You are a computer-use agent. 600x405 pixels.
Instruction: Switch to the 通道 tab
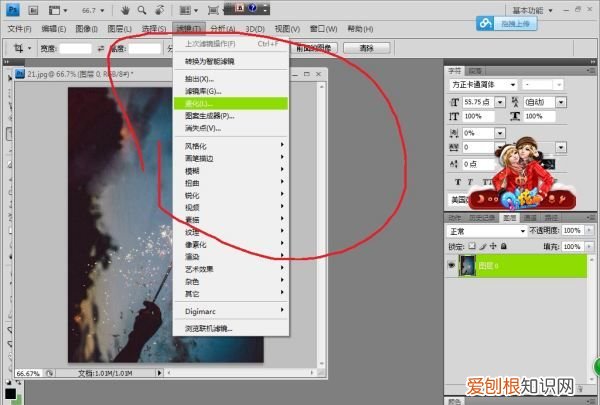tap(530, 218)
